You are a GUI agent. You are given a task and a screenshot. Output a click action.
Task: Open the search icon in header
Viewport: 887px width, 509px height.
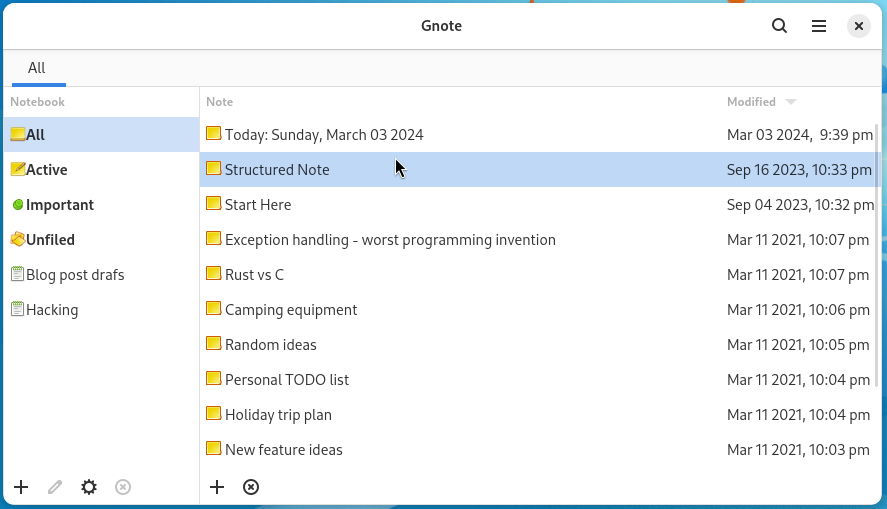click(779, 26)
